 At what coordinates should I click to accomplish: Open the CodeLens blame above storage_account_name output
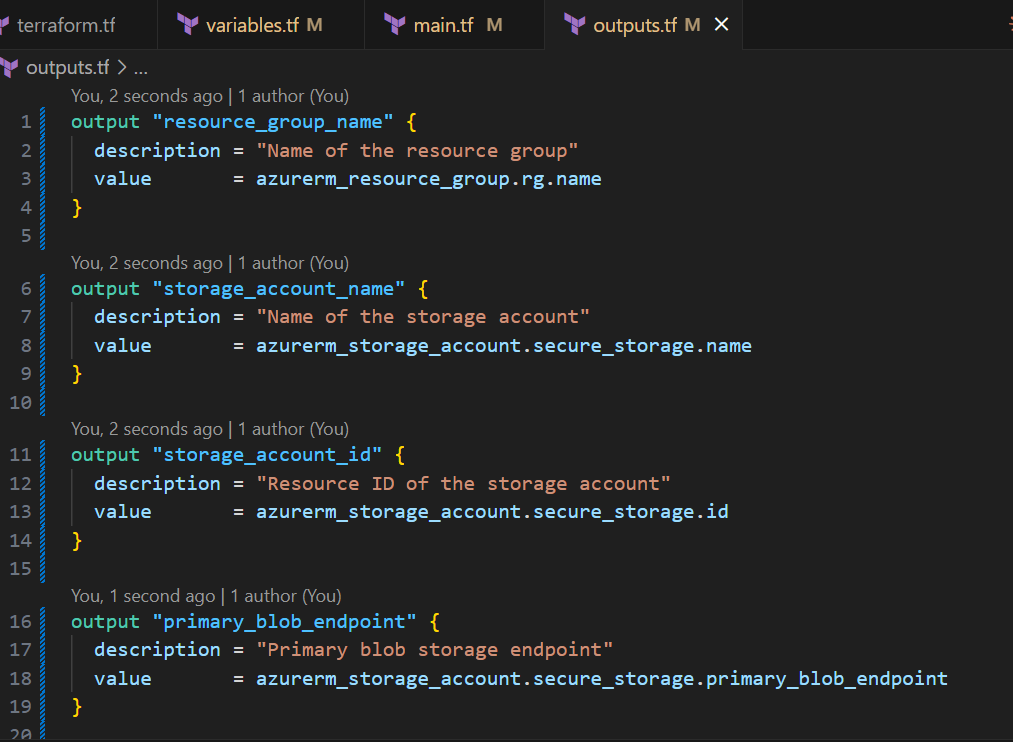coord(209,263)
